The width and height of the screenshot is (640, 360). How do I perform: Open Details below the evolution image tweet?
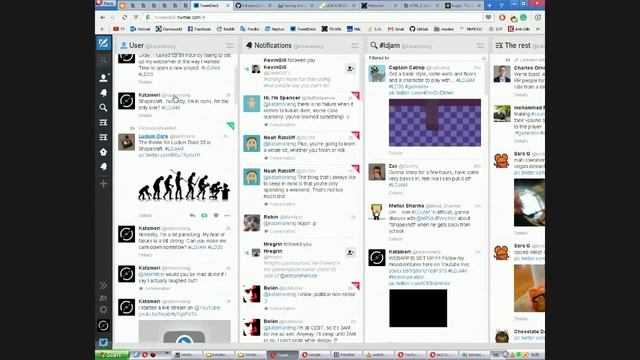[145, 216]
